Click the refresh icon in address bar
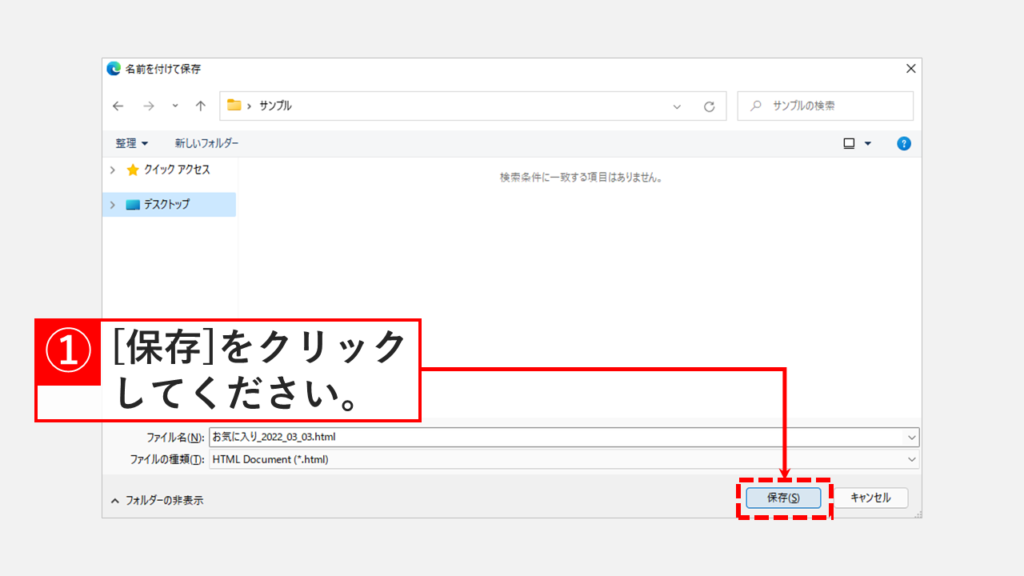Viewport: 1024px width, 576px height. [709, 106]
